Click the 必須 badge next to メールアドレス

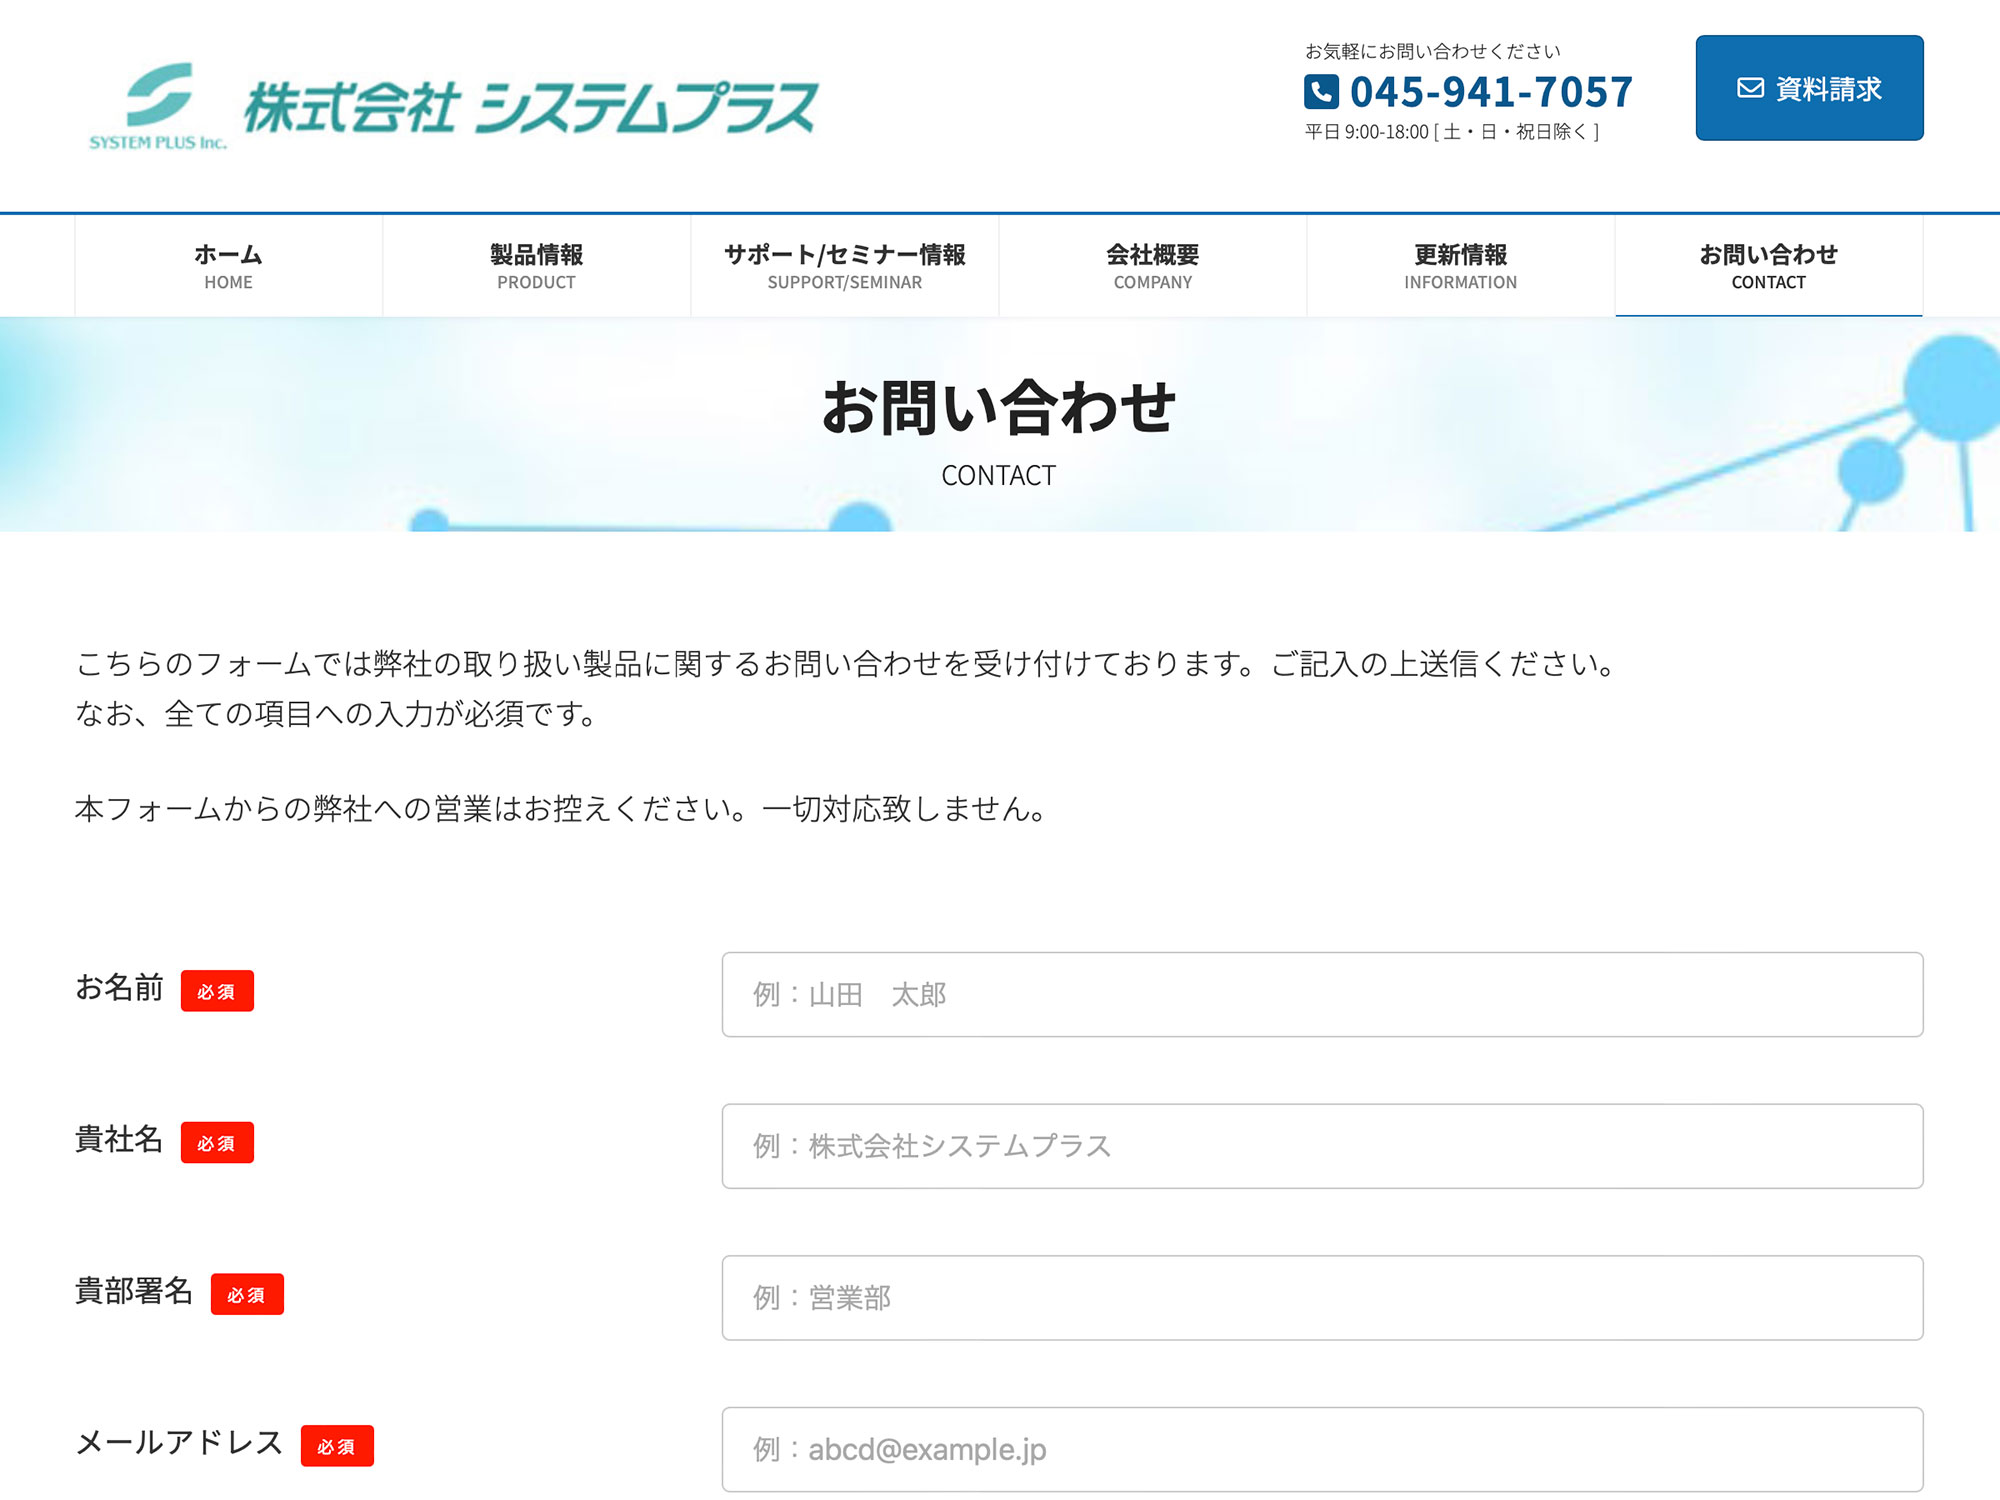tap(337, 1446)
